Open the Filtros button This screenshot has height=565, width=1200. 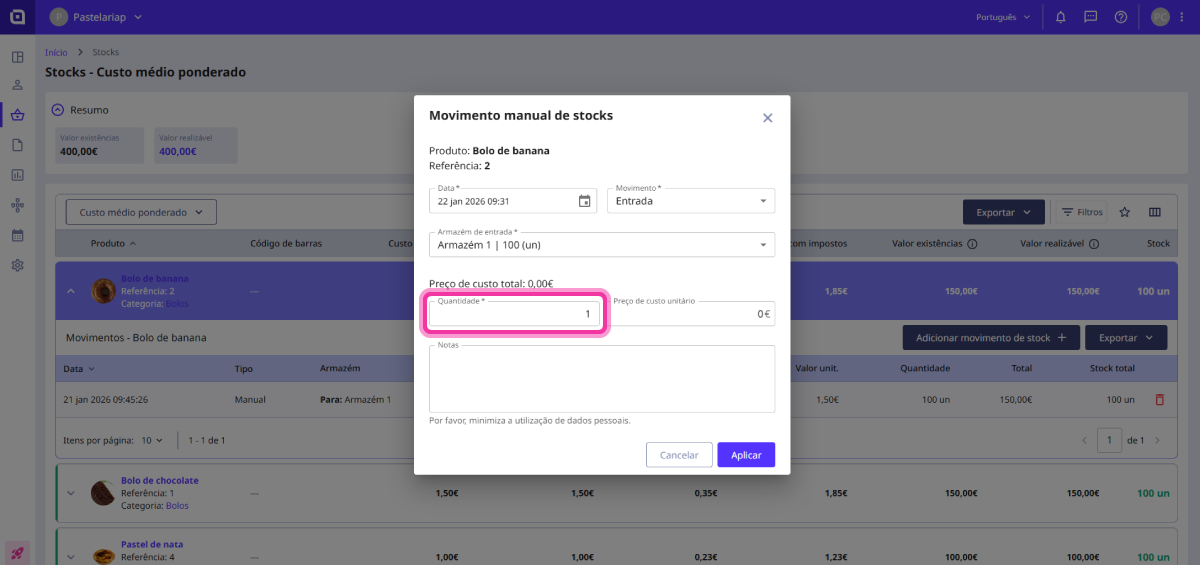pyautogui.click(x=1082, y=212)
